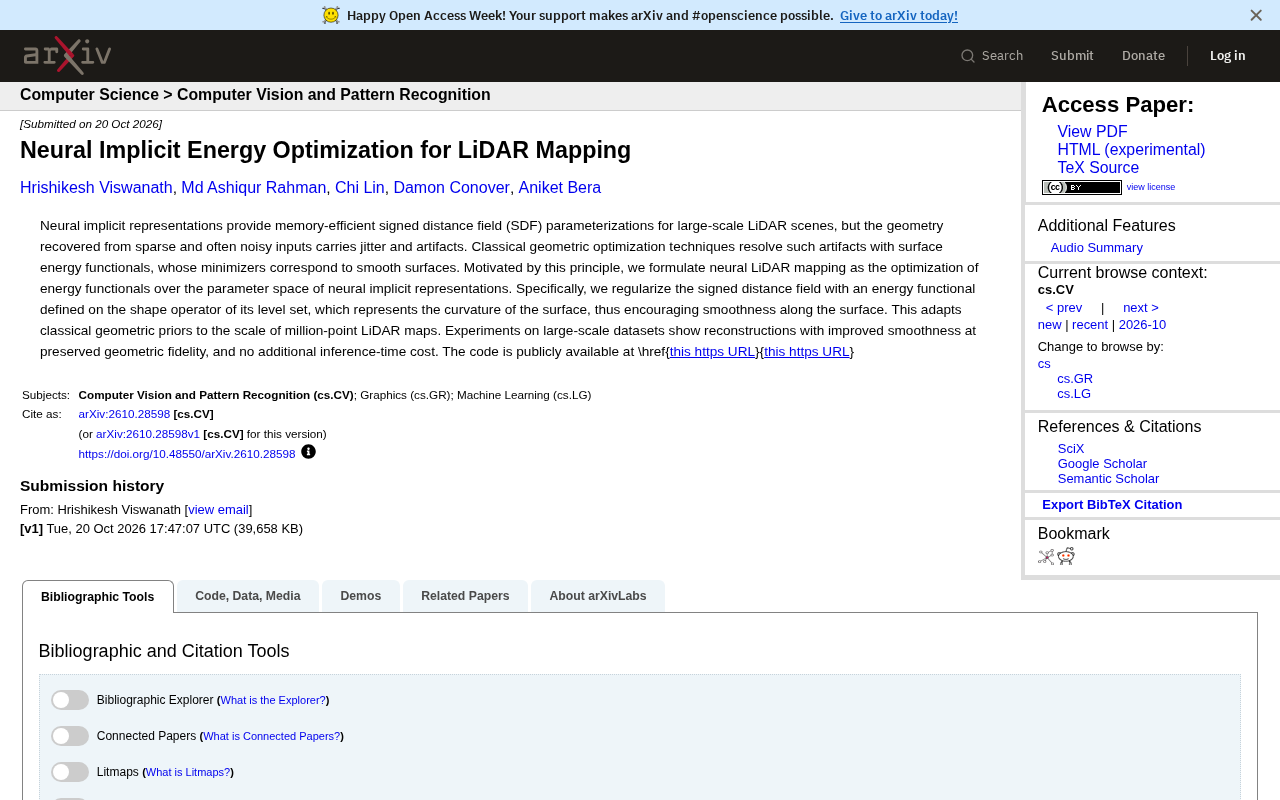The image size is (1280, 800).
Task: Click Donate in the header
Action: coord(1143,56)
